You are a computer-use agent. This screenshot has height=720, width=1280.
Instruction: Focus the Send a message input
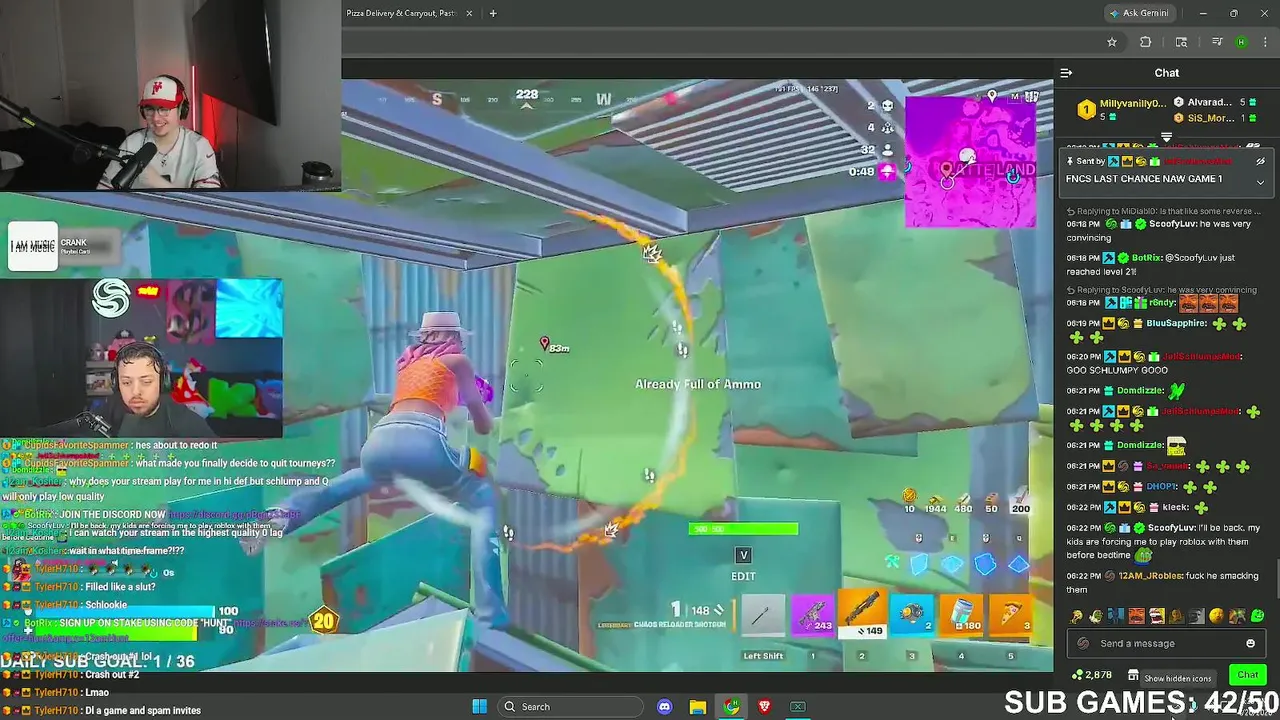point(1165,644)
